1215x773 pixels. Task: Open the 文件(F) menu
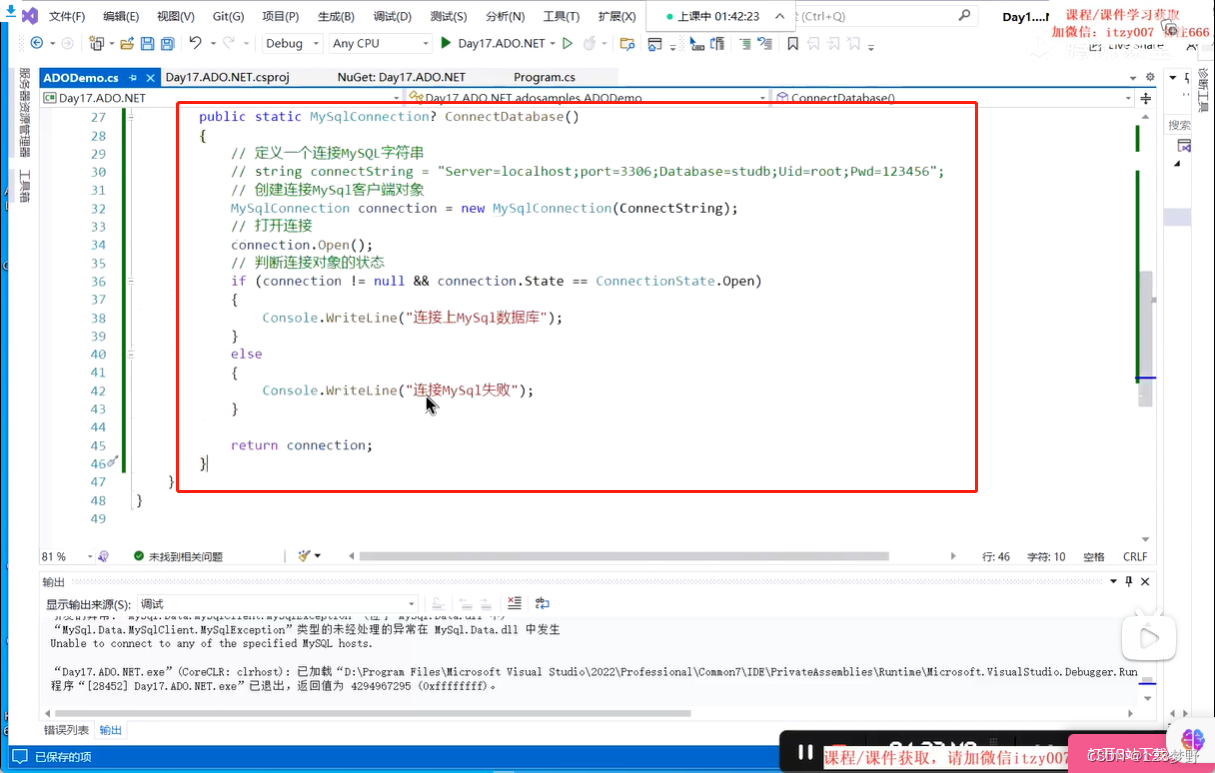(x=67, y=16)
